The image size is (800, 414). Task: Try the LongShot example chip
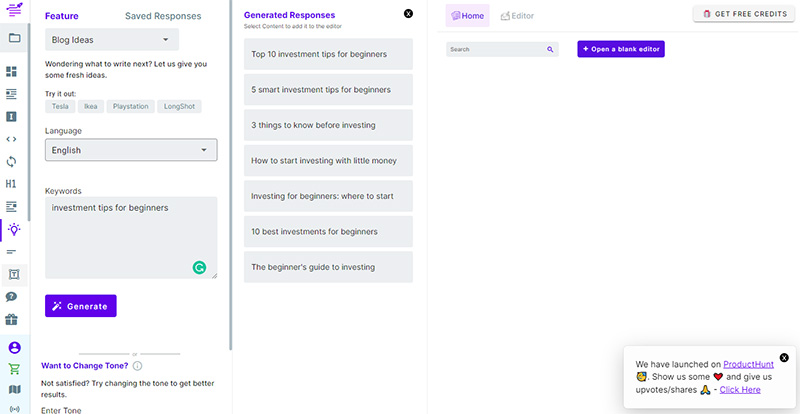(x=180, y=106)
